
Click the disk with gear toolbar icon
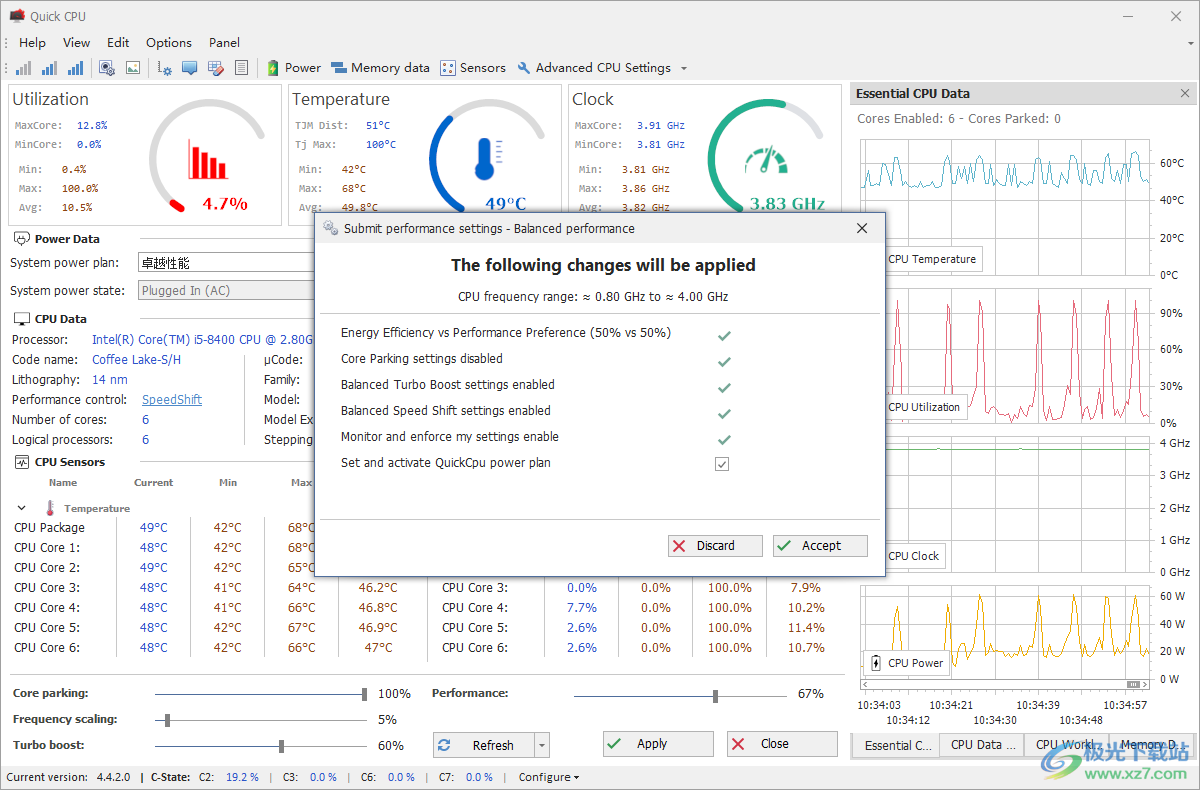tap(107, 68)
